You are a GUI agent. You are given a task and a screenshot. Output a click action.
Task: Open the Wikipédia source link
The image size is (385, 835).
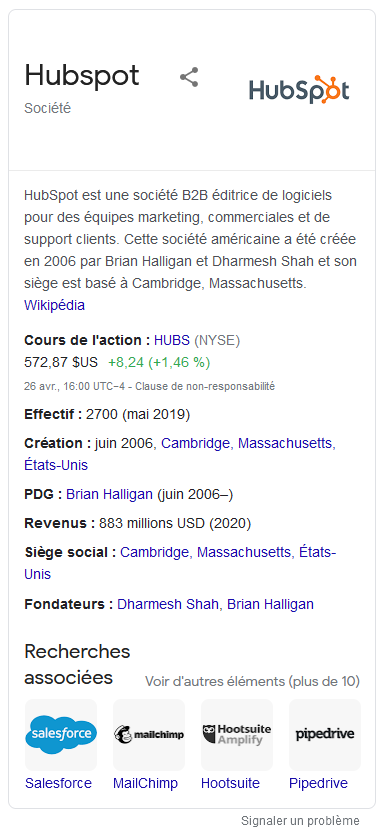tap(54, 305)
